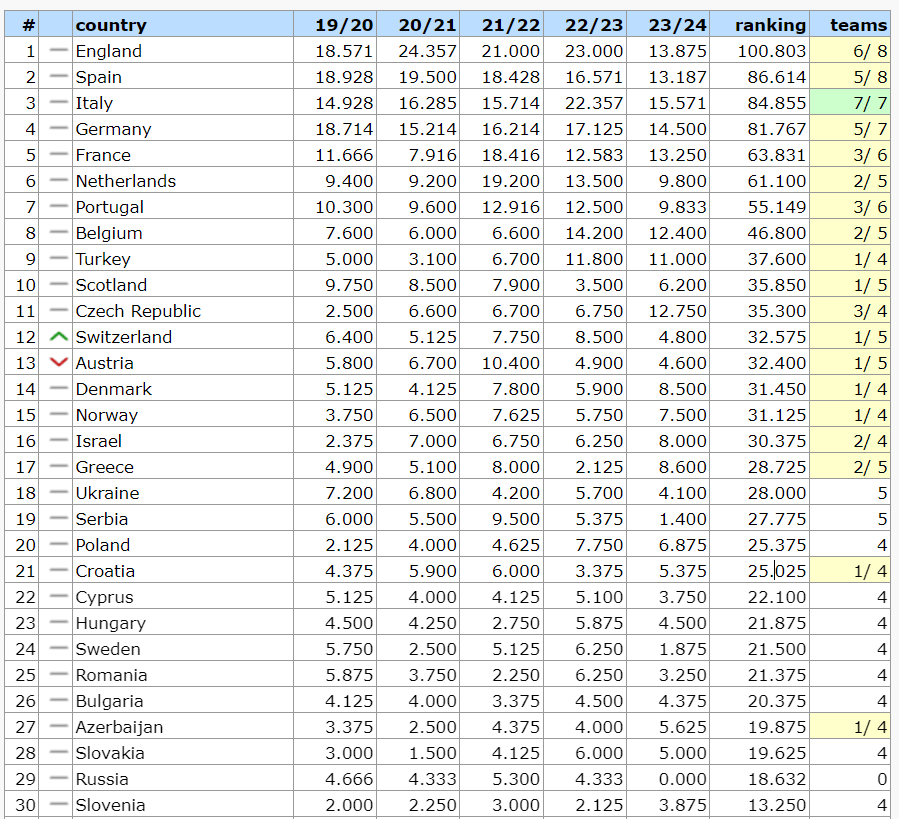The image size is (899, 819).
Task: Click the gray dash icon beside England
Action: 58,51
